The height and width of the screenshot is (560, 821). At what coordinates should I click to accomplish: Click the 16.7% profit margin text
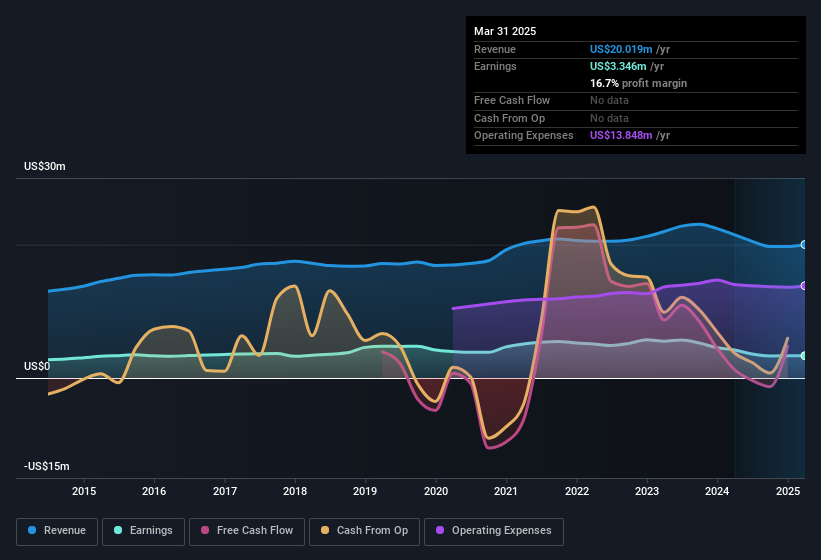(638, 83)
